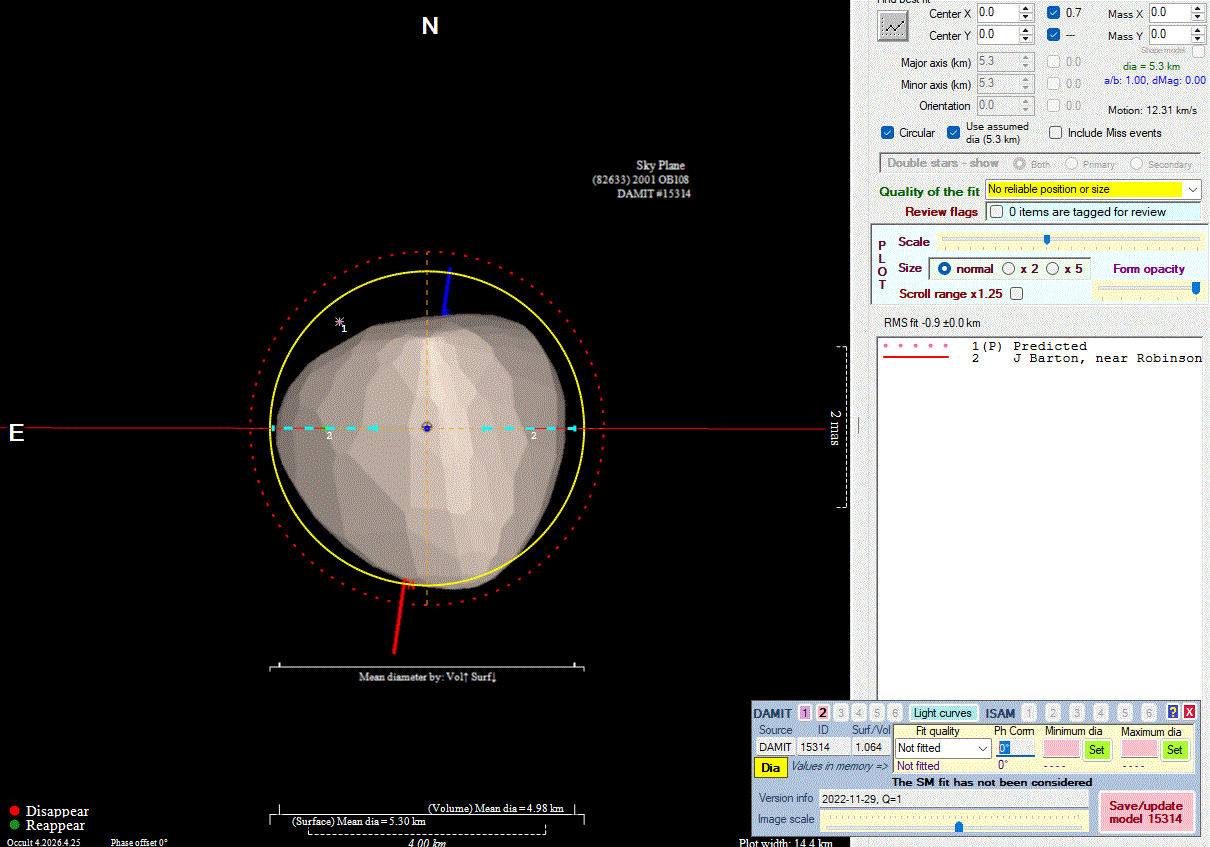
Task: Click the Find best fit graph button
Action: [x=892, y=26]
